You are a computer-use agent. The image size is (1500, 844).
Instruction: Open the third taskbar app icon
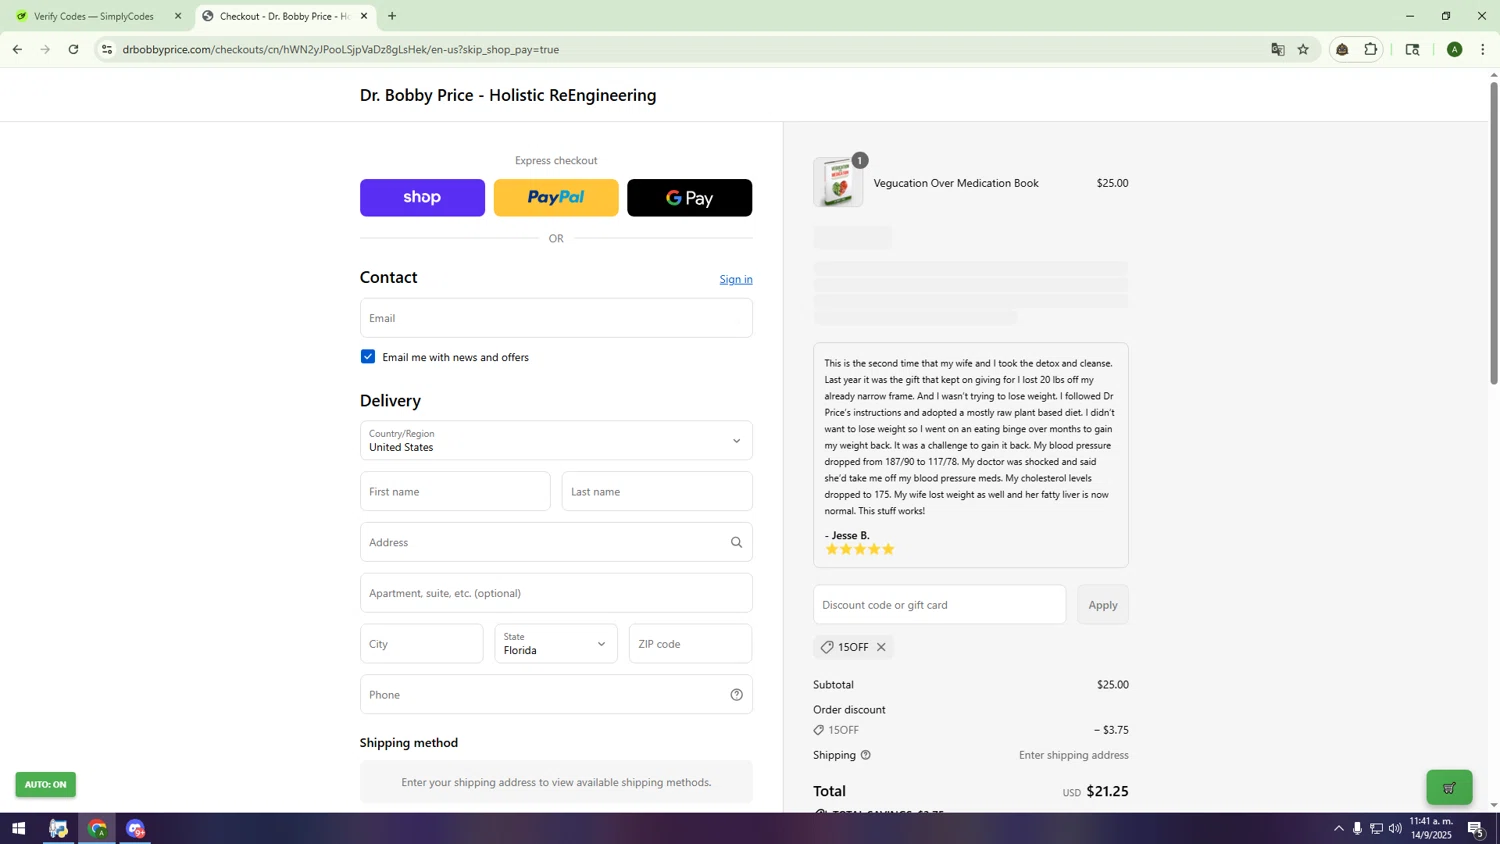136,829
